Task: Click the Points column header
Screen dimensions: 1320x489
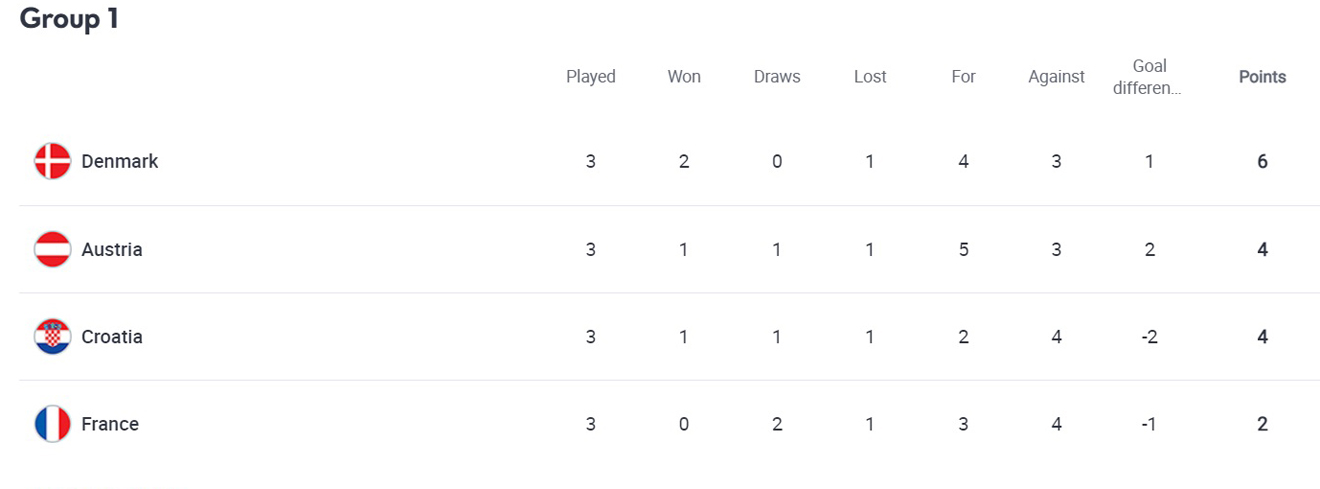Action: 1262,77
